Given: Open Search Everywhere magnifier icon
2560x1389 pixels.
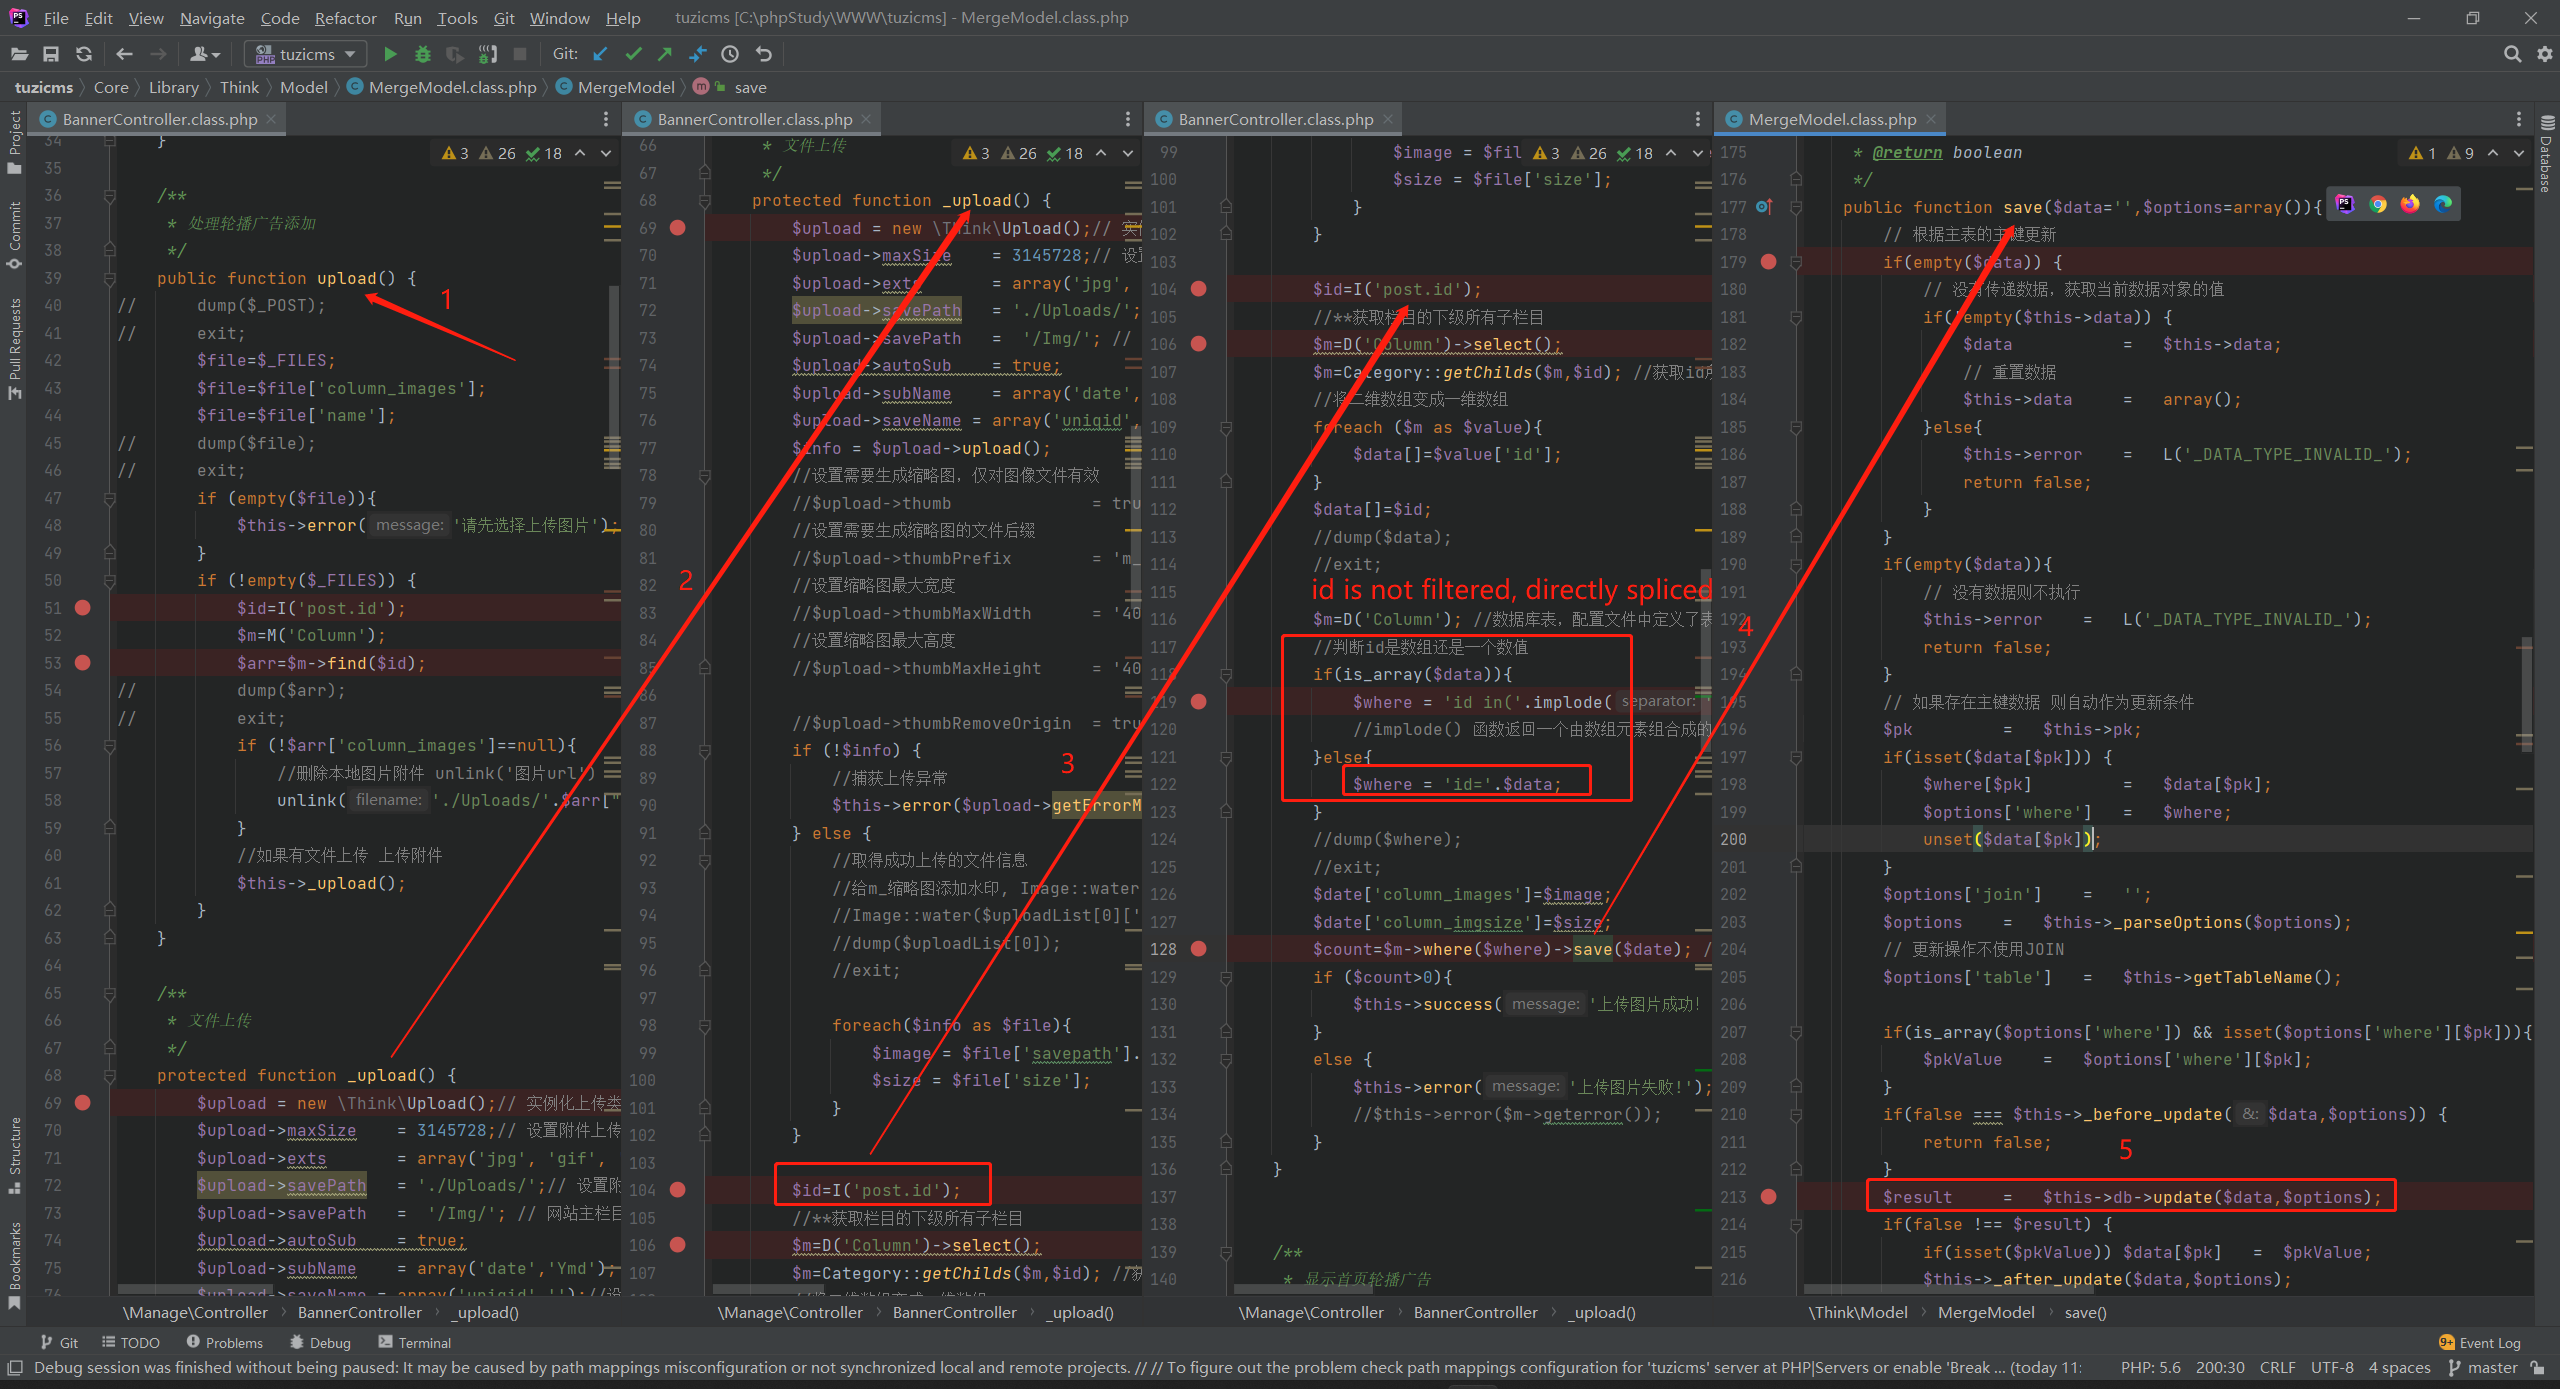Looking at the screenshot, I should click(x=2512, y=54).
